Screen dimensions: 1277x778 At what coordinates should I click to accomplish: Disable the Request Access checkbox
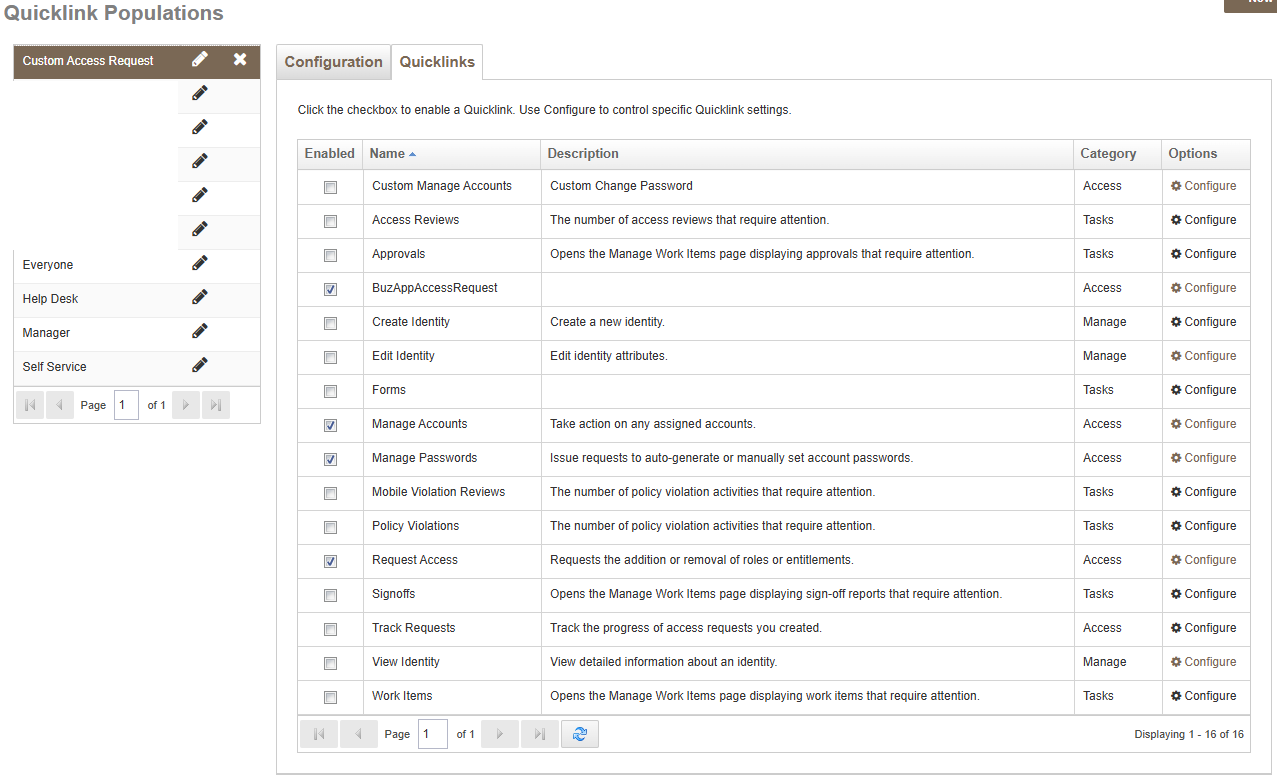coord(330,561)
